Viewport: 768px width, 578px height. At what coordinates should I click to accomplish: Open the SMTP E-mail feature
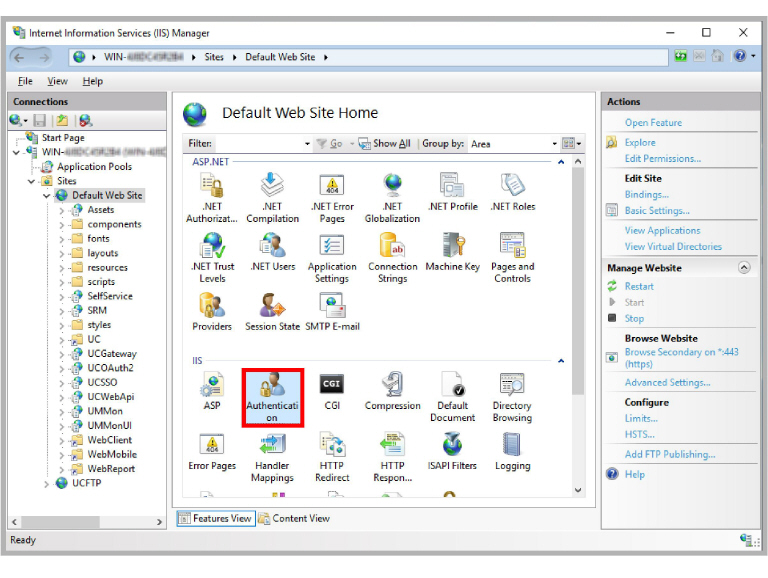(x=332, y=312)
